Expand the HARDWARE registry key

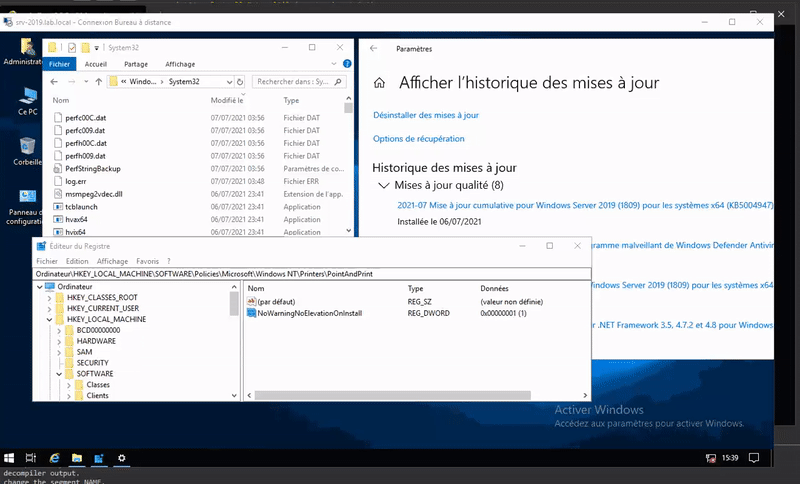(59, 341)
